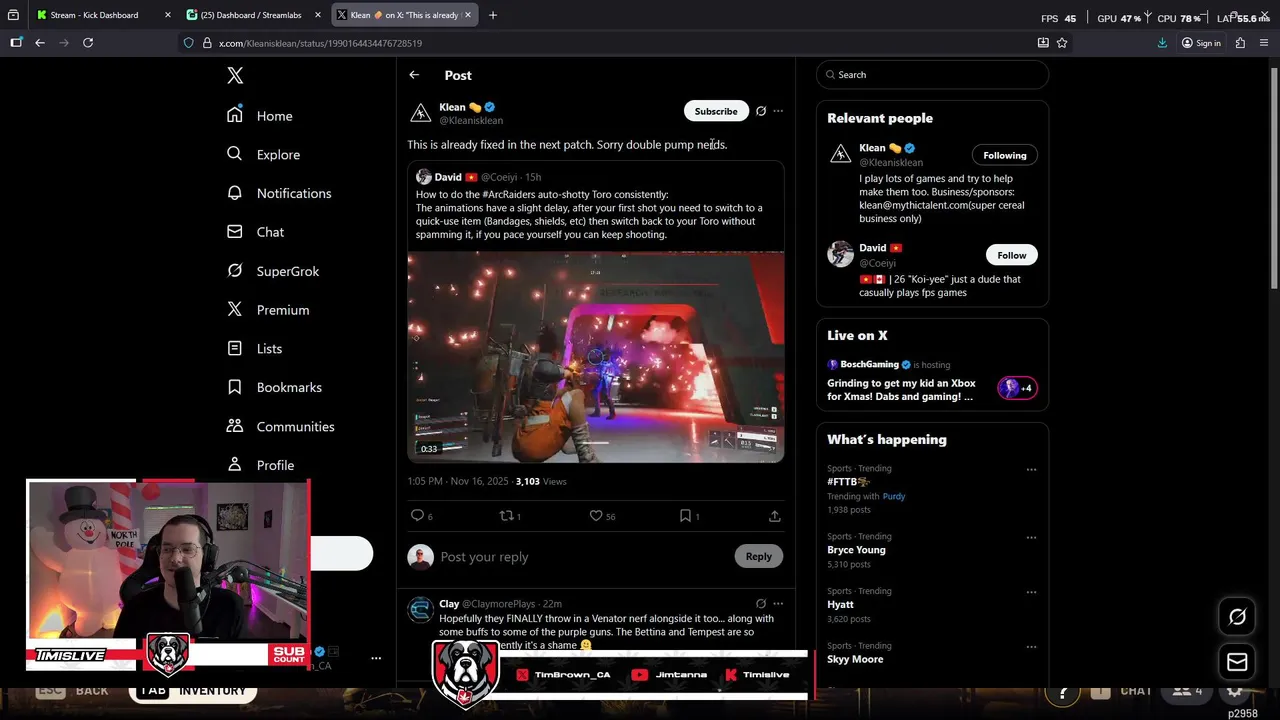The height and width of the screenshot is (720, 1280).
Task: Click the Search box on X
Action: (x=932, y=75)
